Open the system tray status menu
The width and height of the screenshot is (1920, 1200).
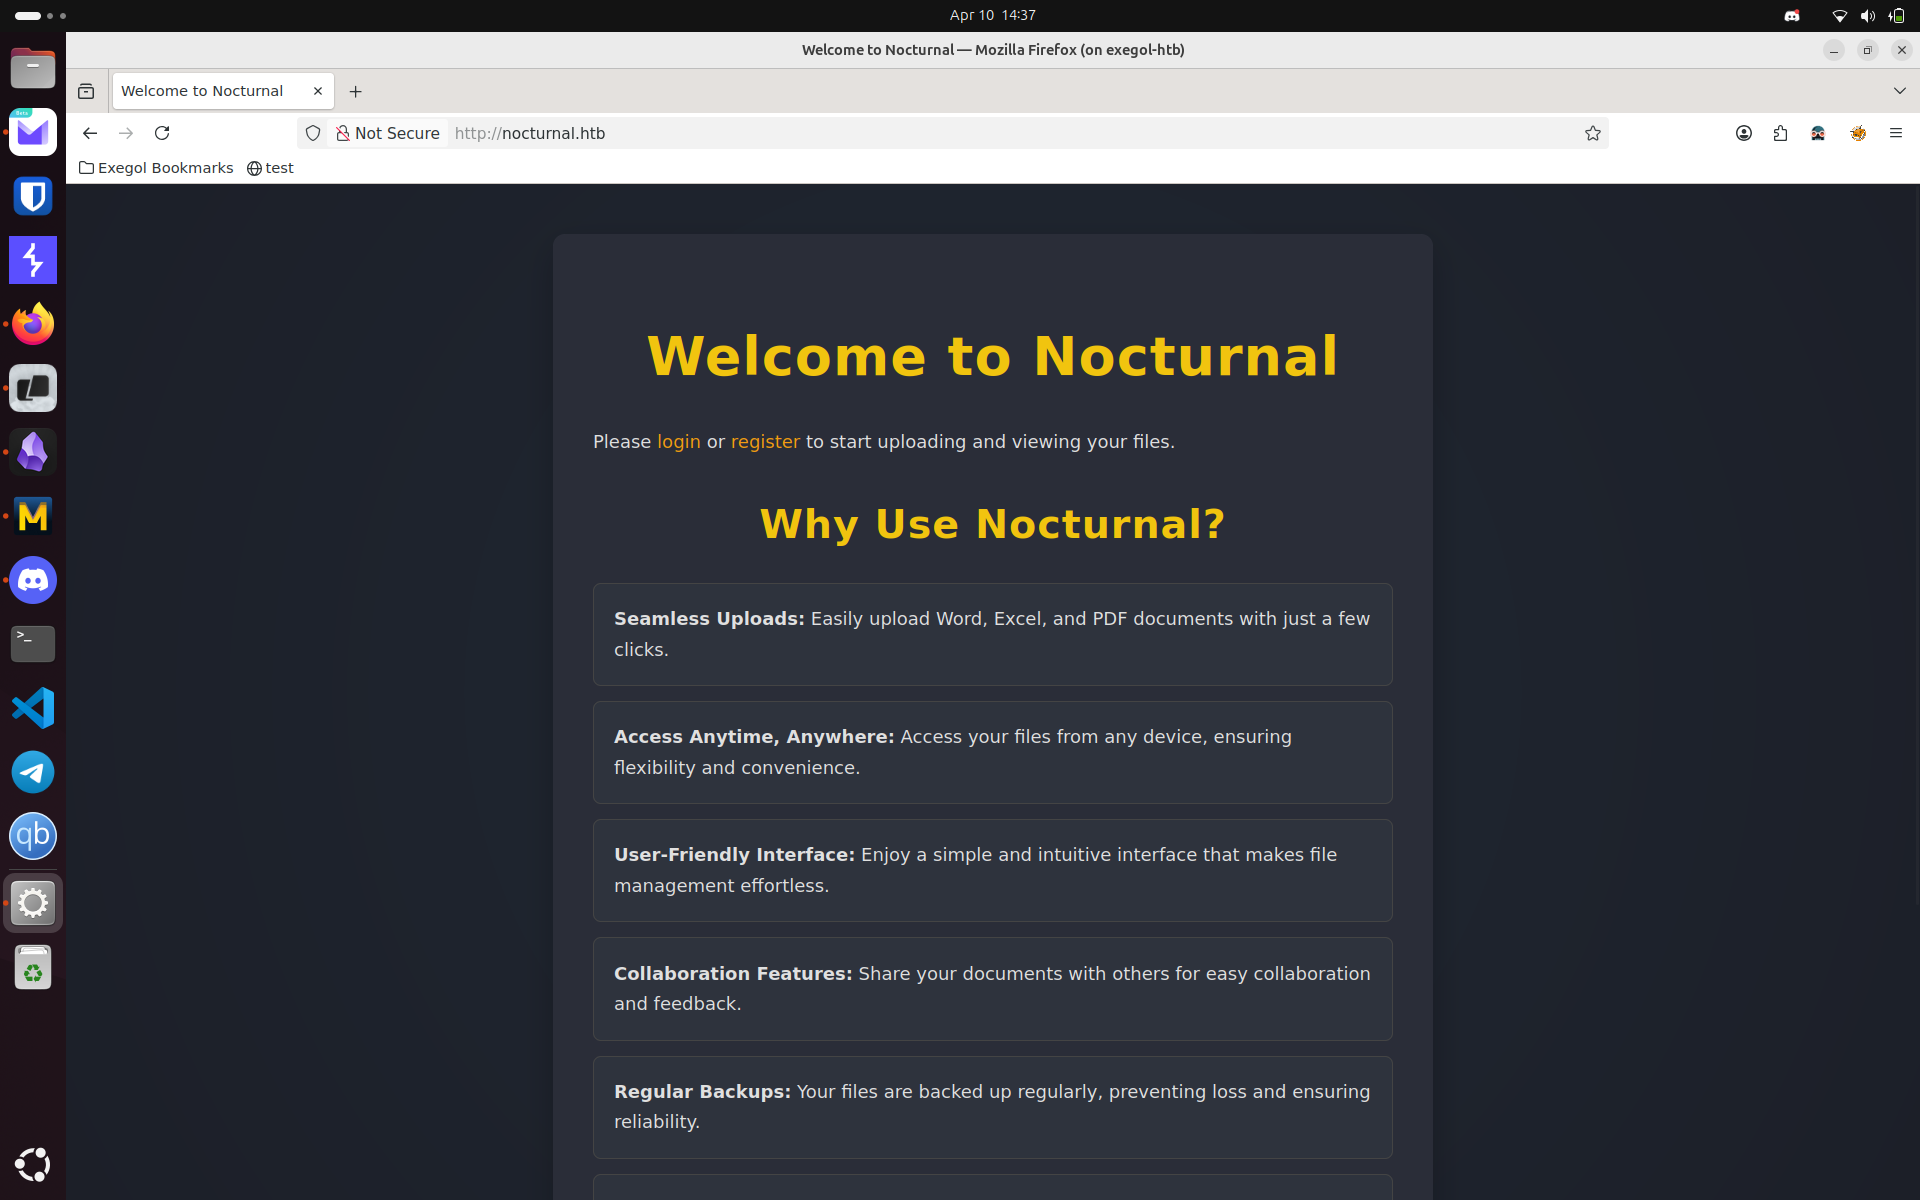click(x=1867, y=15)
